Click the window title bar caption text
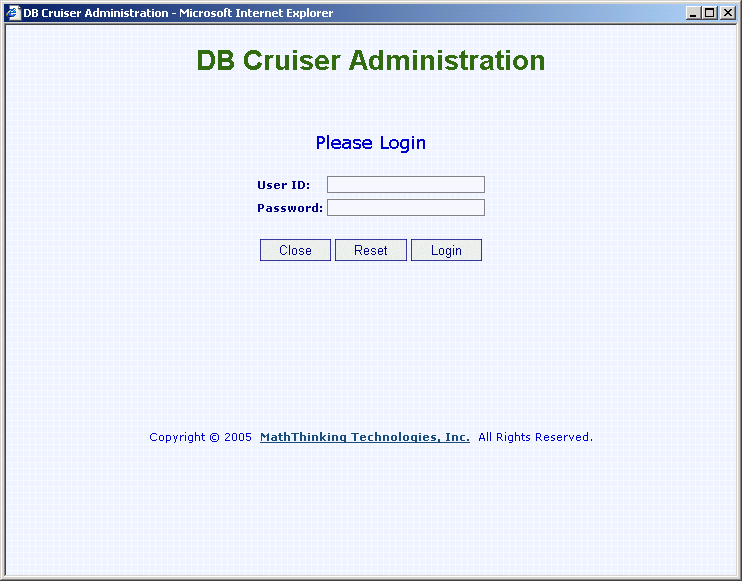 pos(178,13)
